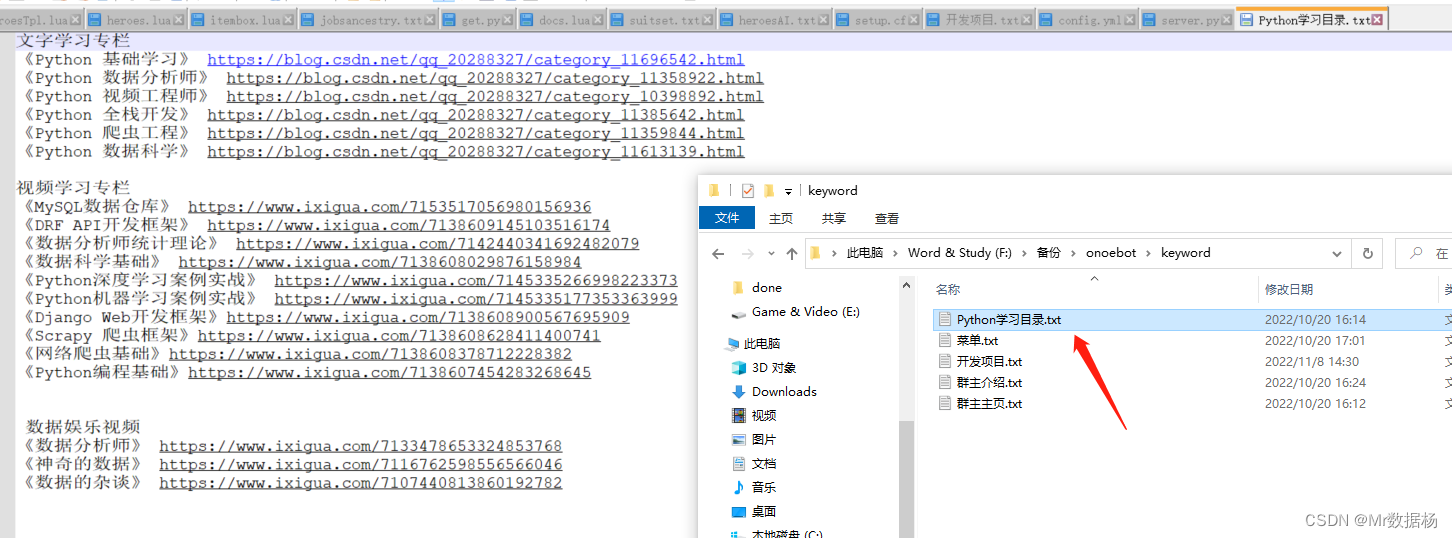This screenshot has height=538, width=1452.
Task: Open the Django Web开发框架 video link
Action: point(428,317)
